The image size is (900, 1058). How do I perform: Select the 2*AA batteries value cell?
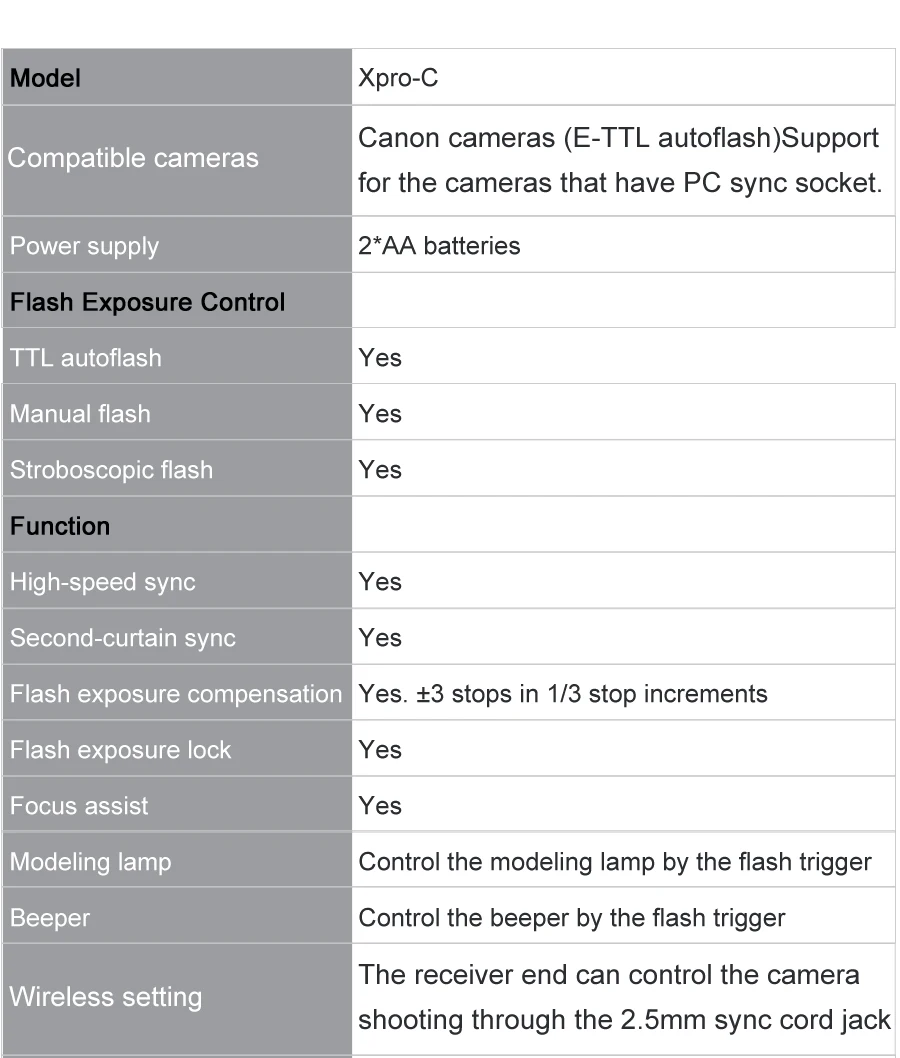pyautogui.click(x=439, y=245)
